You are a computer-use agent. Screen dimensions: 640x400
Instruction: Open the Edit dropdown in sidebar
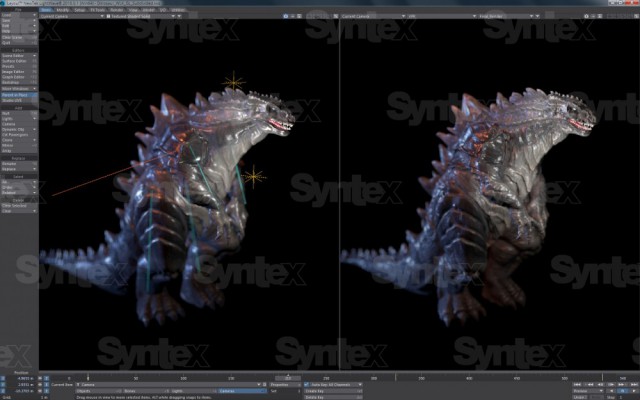click(19, 26)
